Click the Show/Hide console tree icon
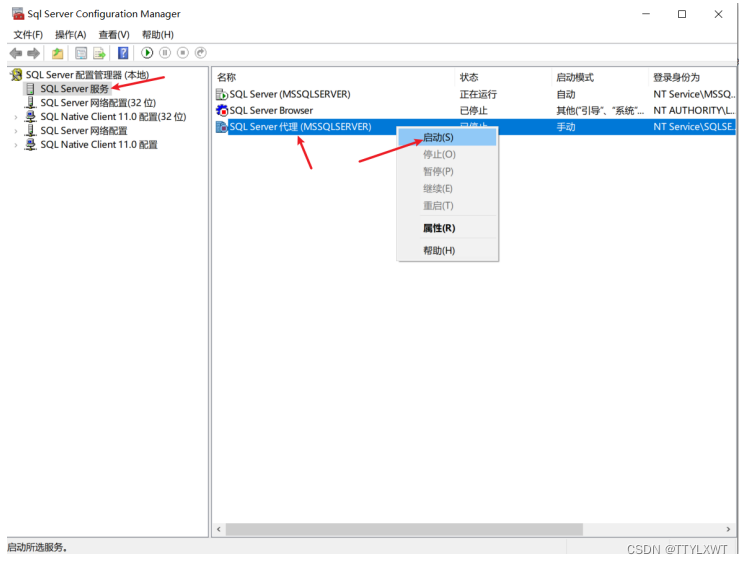The height and width of the screenshot is (564, 743). click(x=81, y=53)
